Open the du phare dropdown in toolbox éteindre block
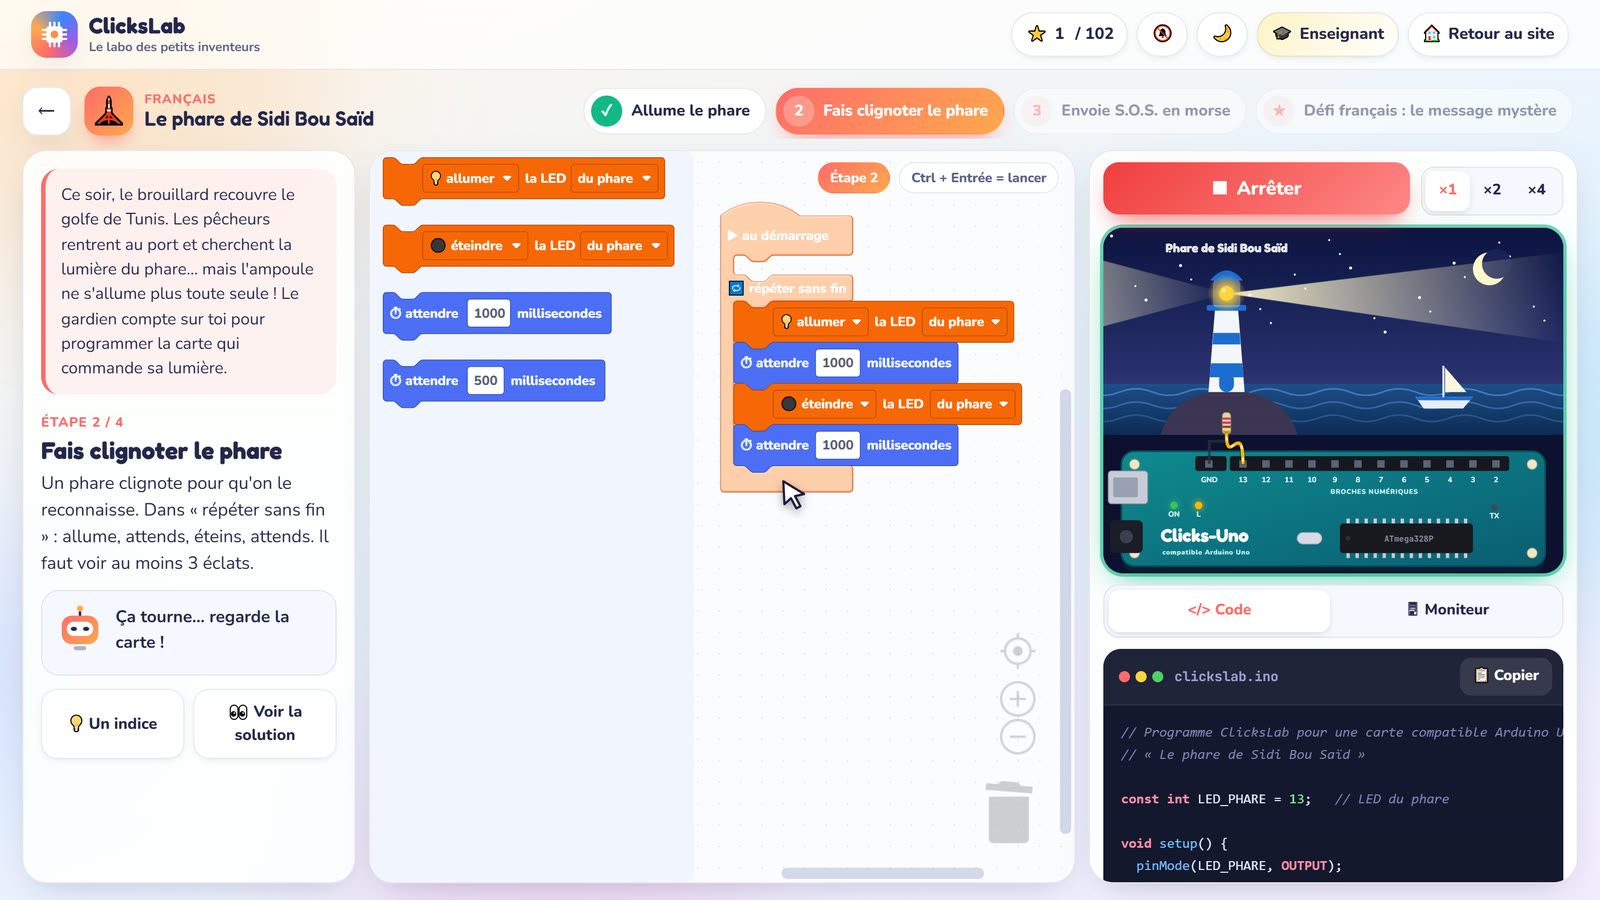Image resolution: width=1600 pixels, height=900 pixels. pyautogui.click(x=624, y=246)
